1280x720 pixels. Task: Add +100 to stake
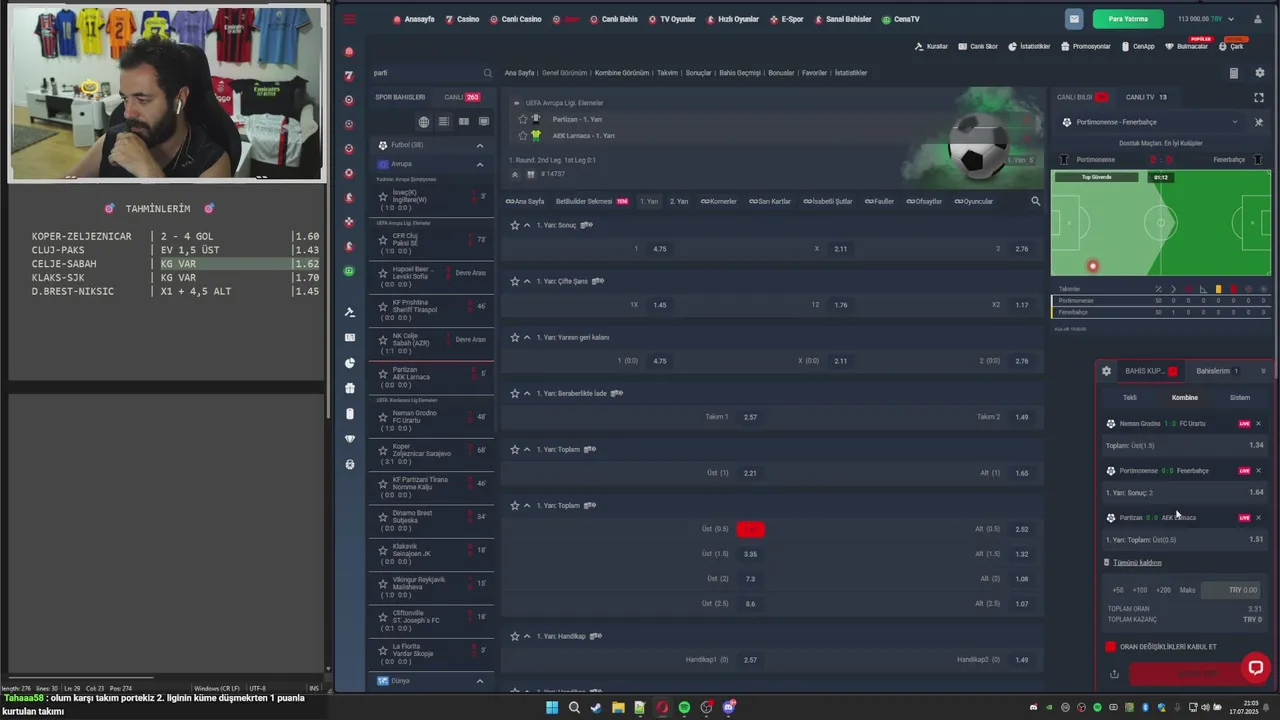(x=1140, y=590)
